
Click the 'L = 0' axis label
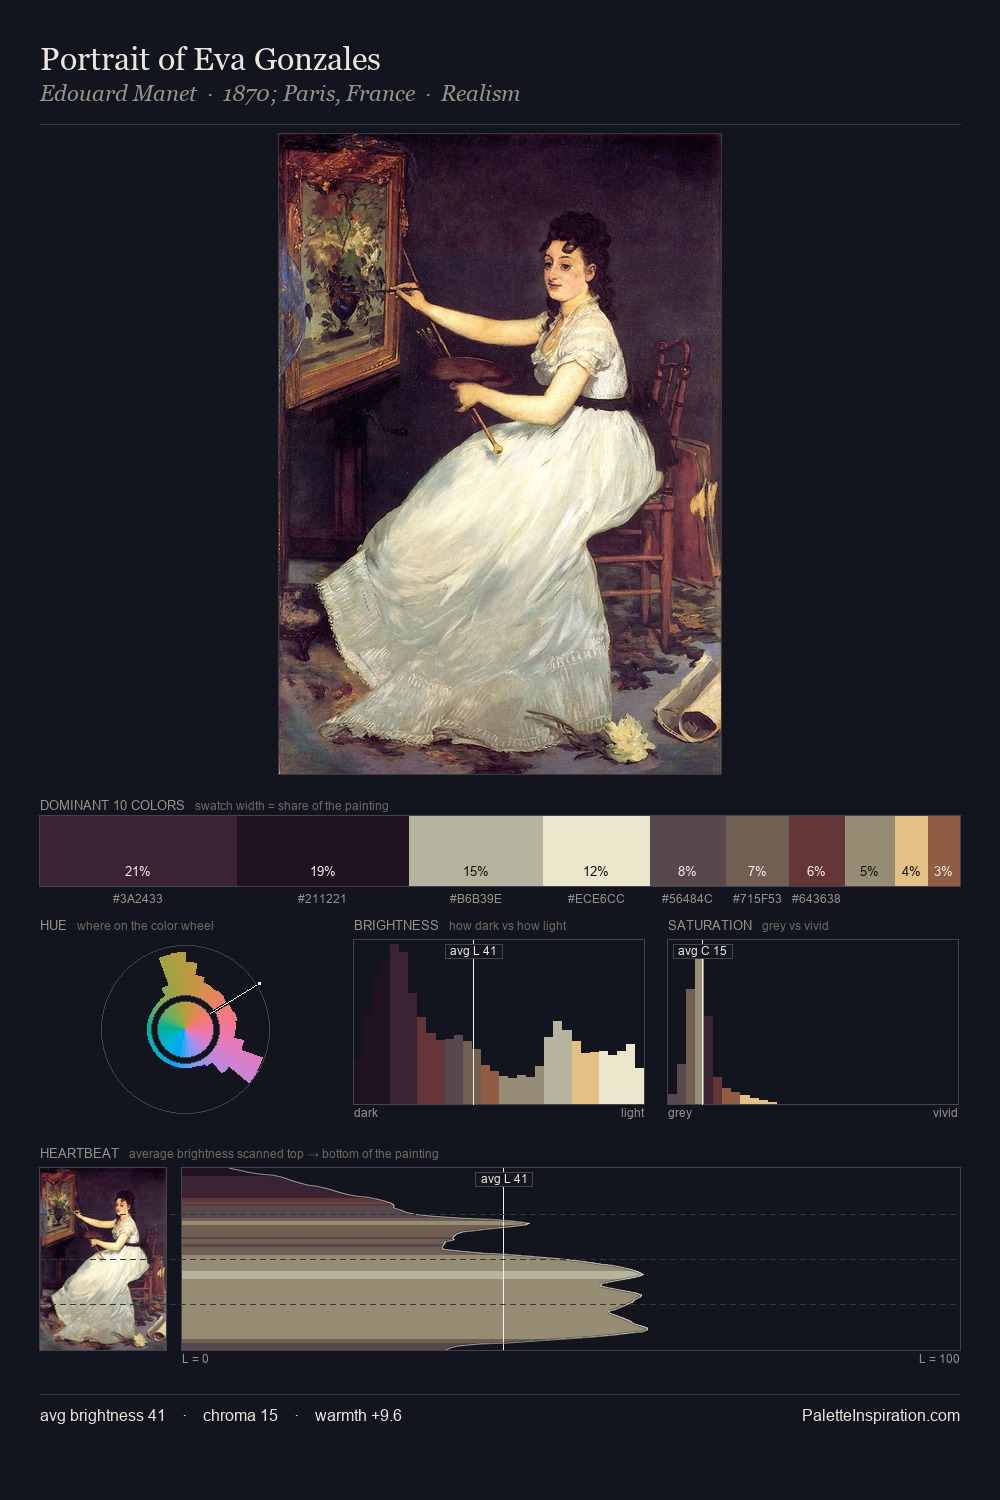pyautogui.click(x=195, y=1359)
